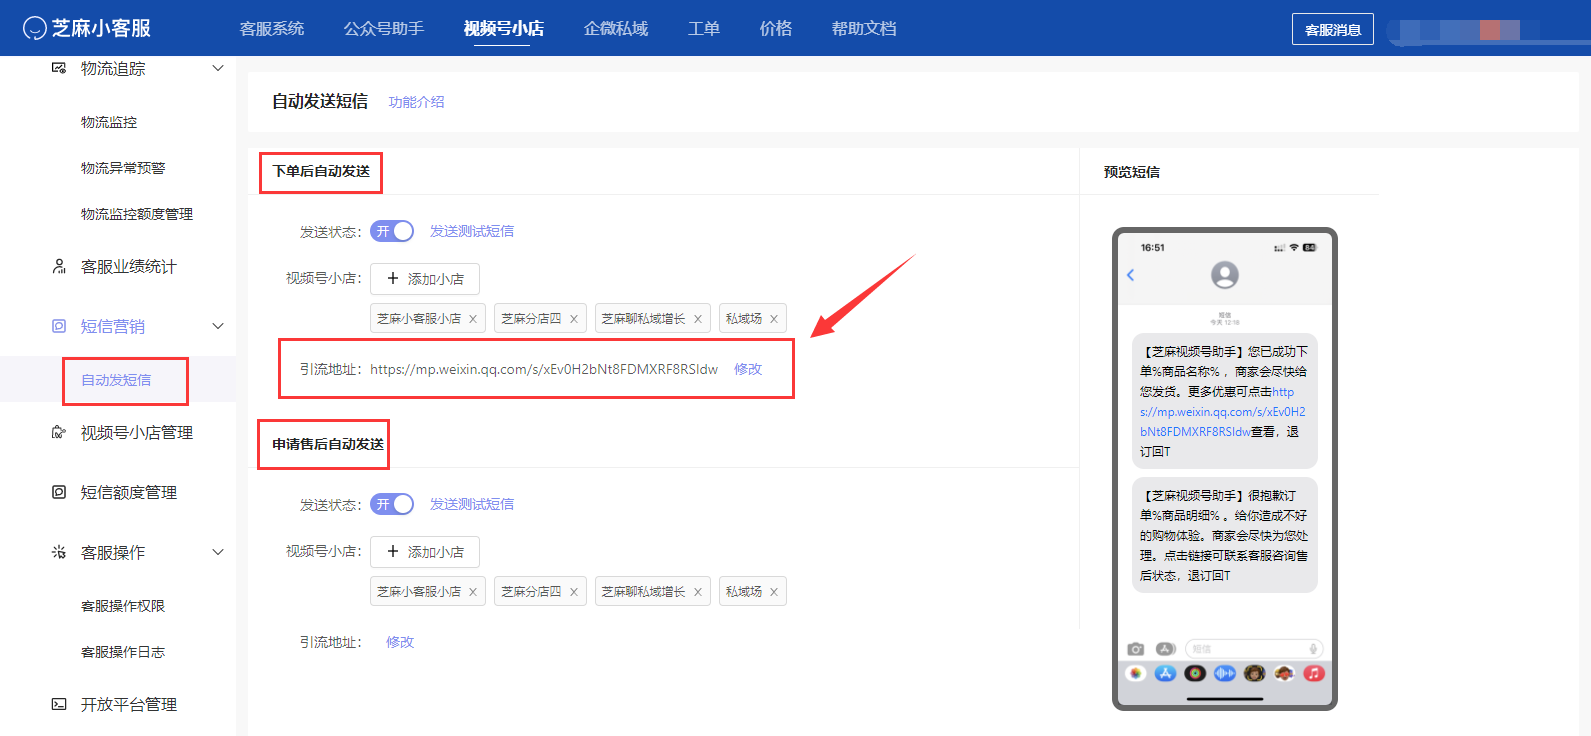The width and height of the screenshot is (1591, 736).
Task: Click the 短信营销 sidebar icon
Action: tap(59, 326)
